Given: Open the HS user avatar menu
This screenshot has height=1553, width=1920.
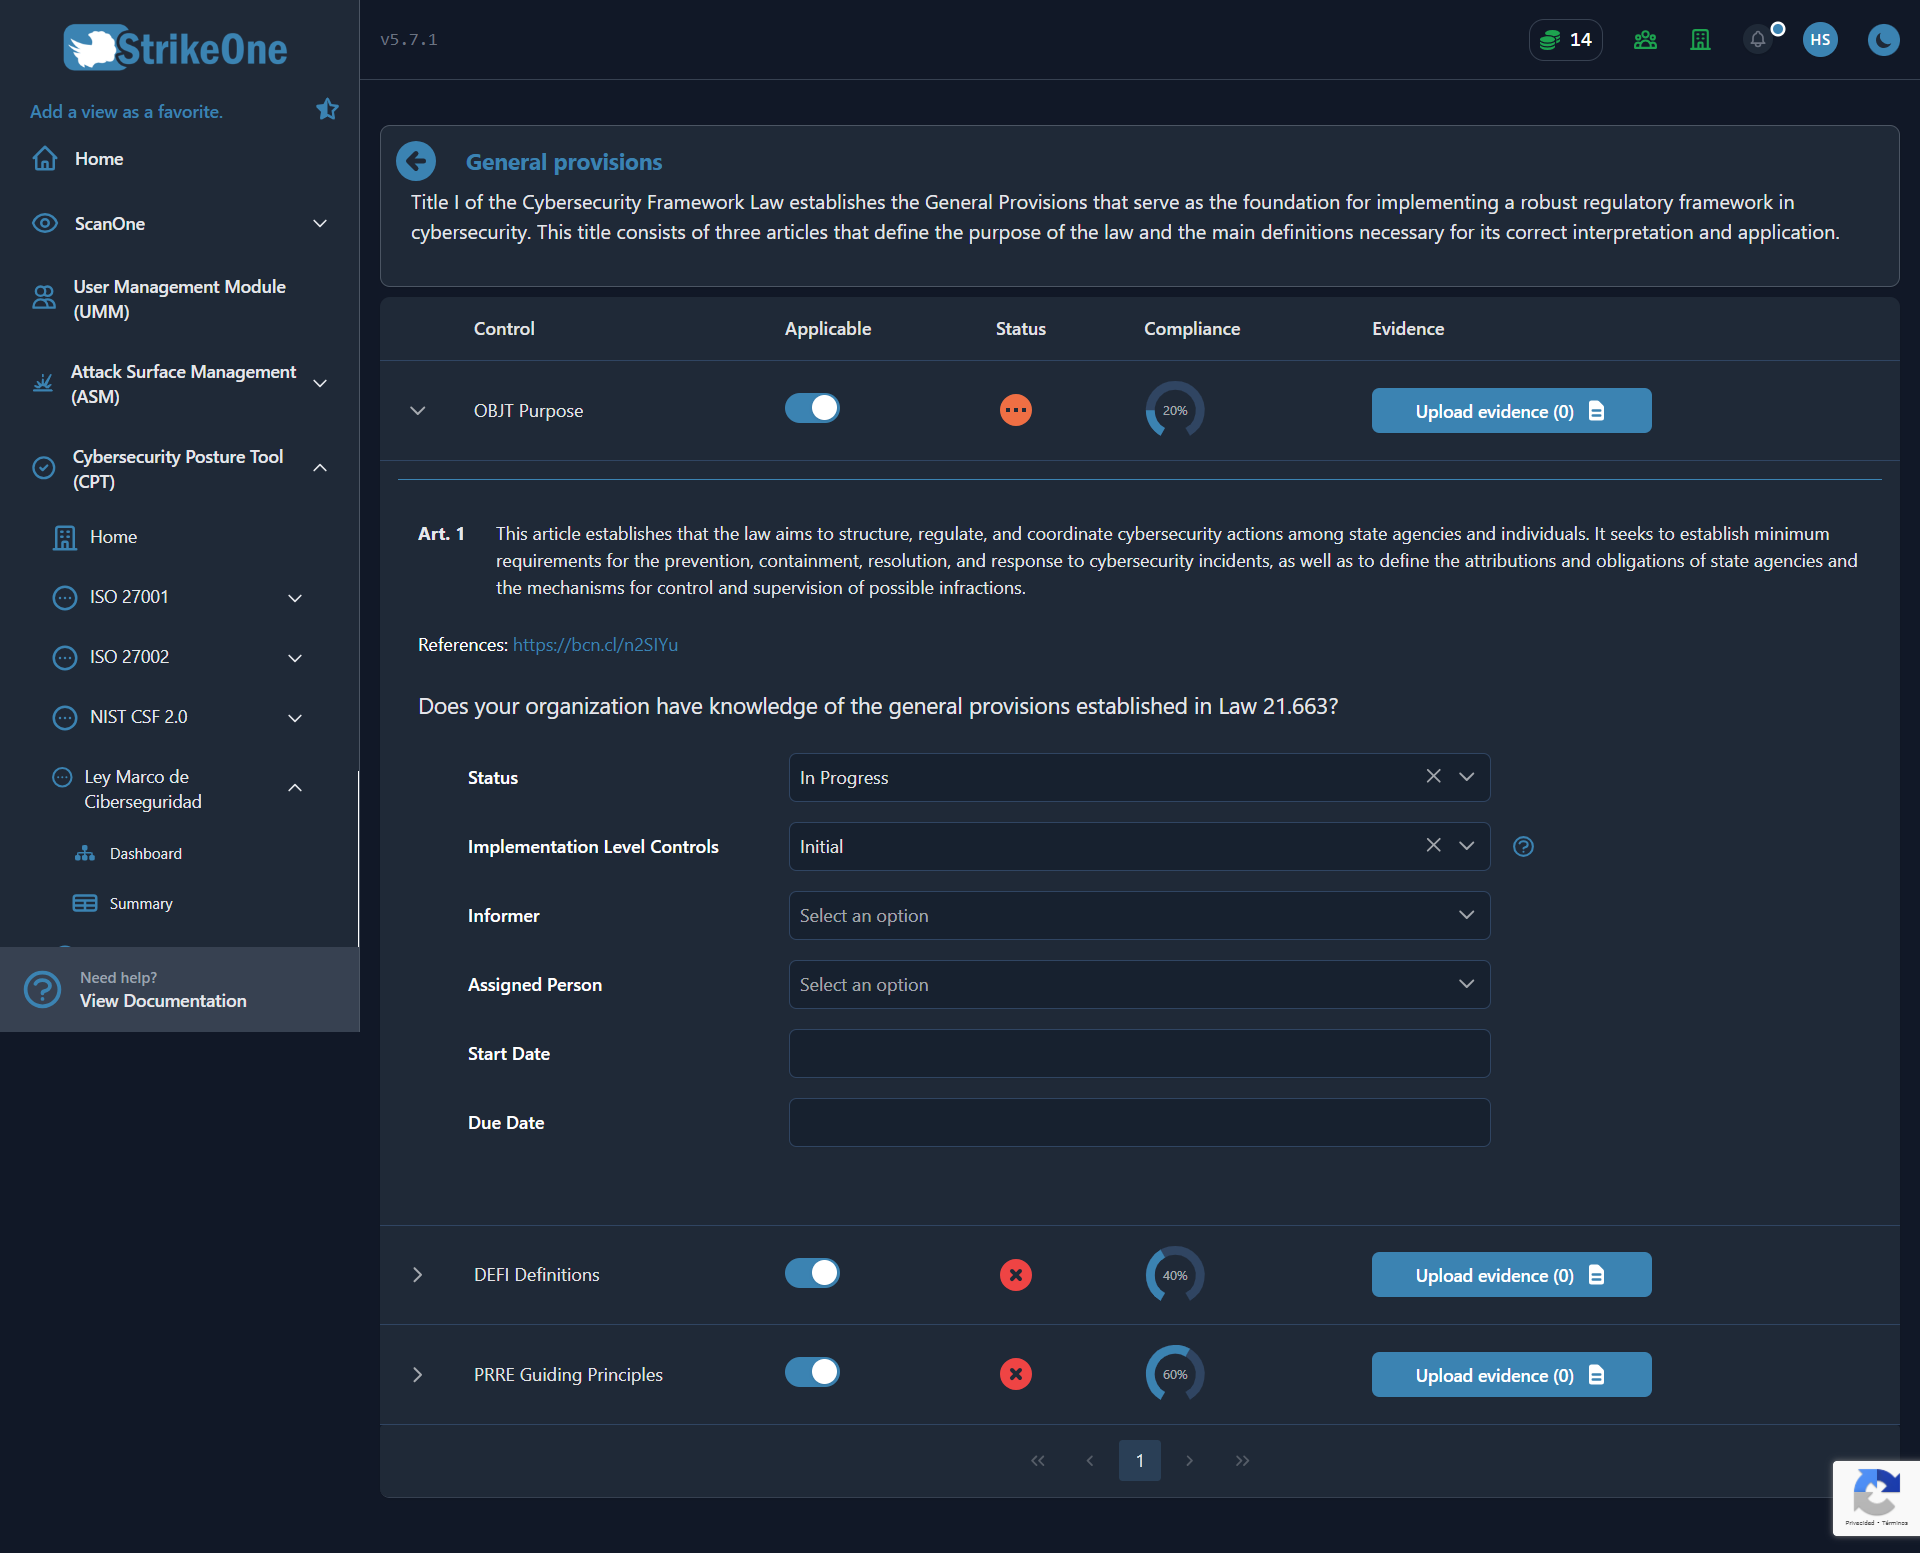Looking at the screenshot, I should (x=1820, y=40).
